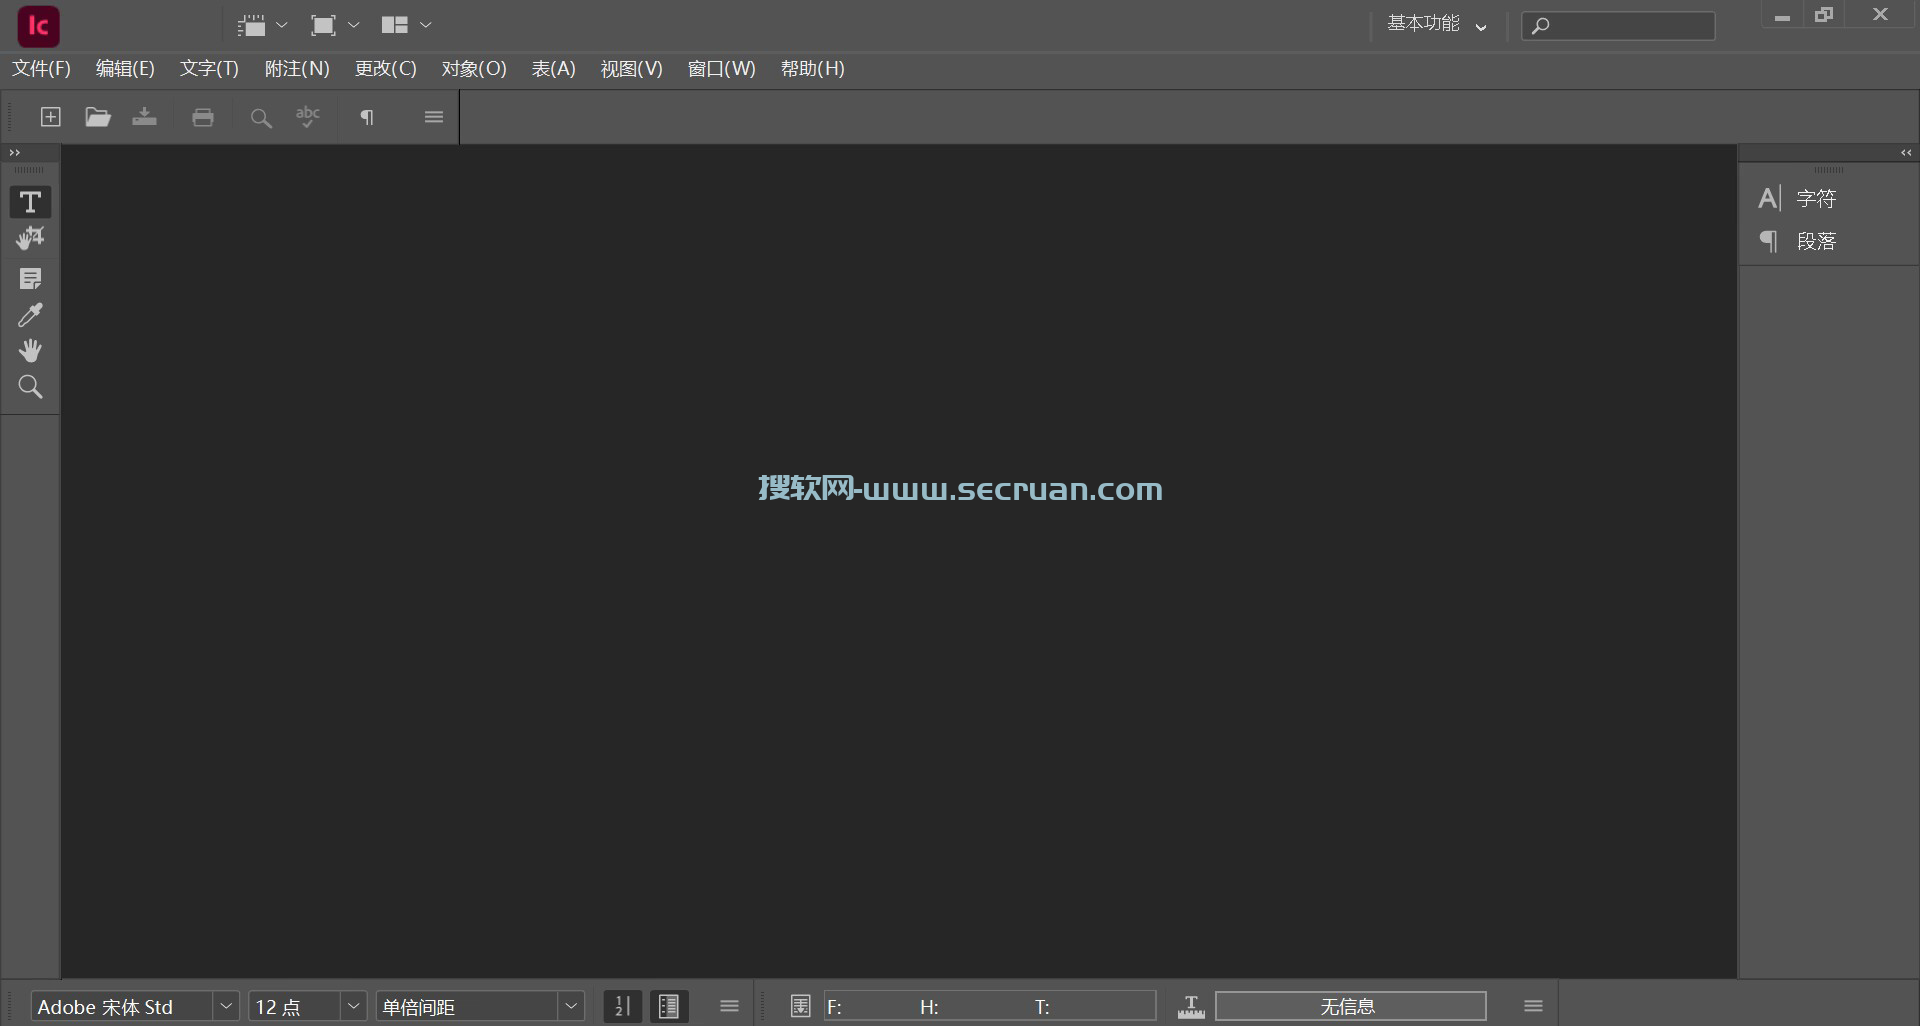The image size is (1920, 1026).
Task: Select the Zoom tool in tools panel
Action: tap(30, 387)
